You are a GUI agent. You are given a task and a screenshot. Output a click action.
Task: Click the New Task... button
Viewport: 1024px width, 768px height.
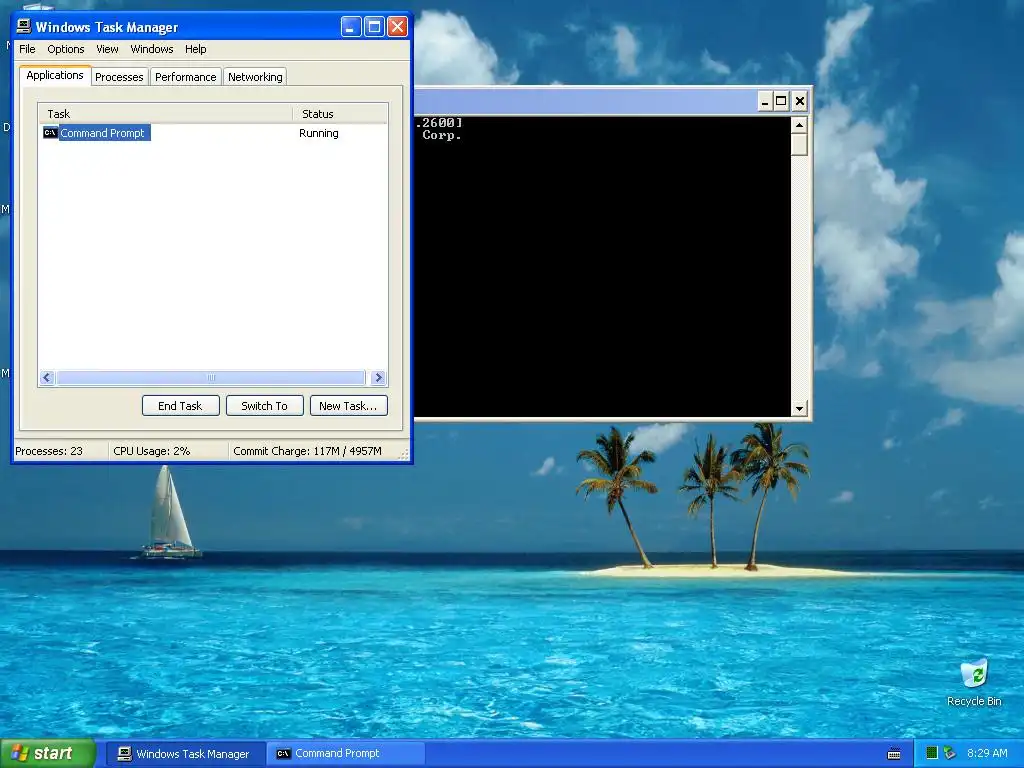pos(348,406)
